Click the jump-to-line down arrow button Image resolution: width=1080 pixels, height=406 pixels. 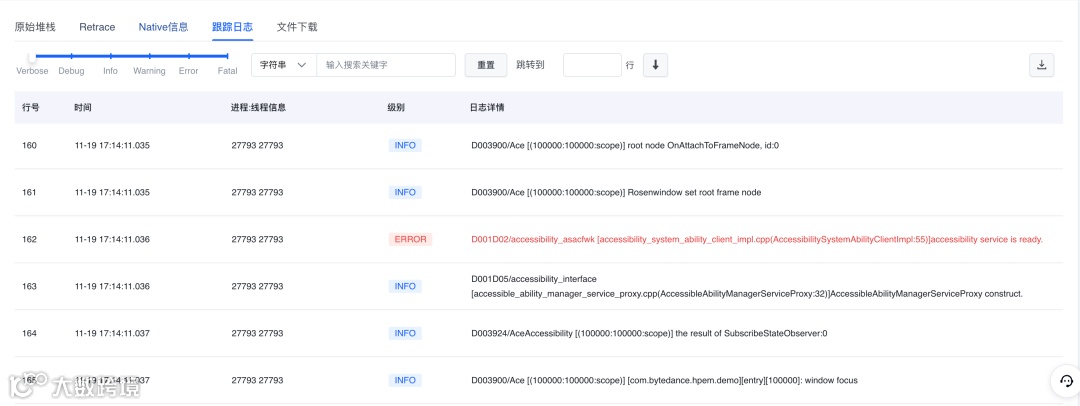[x=655, y=65]
